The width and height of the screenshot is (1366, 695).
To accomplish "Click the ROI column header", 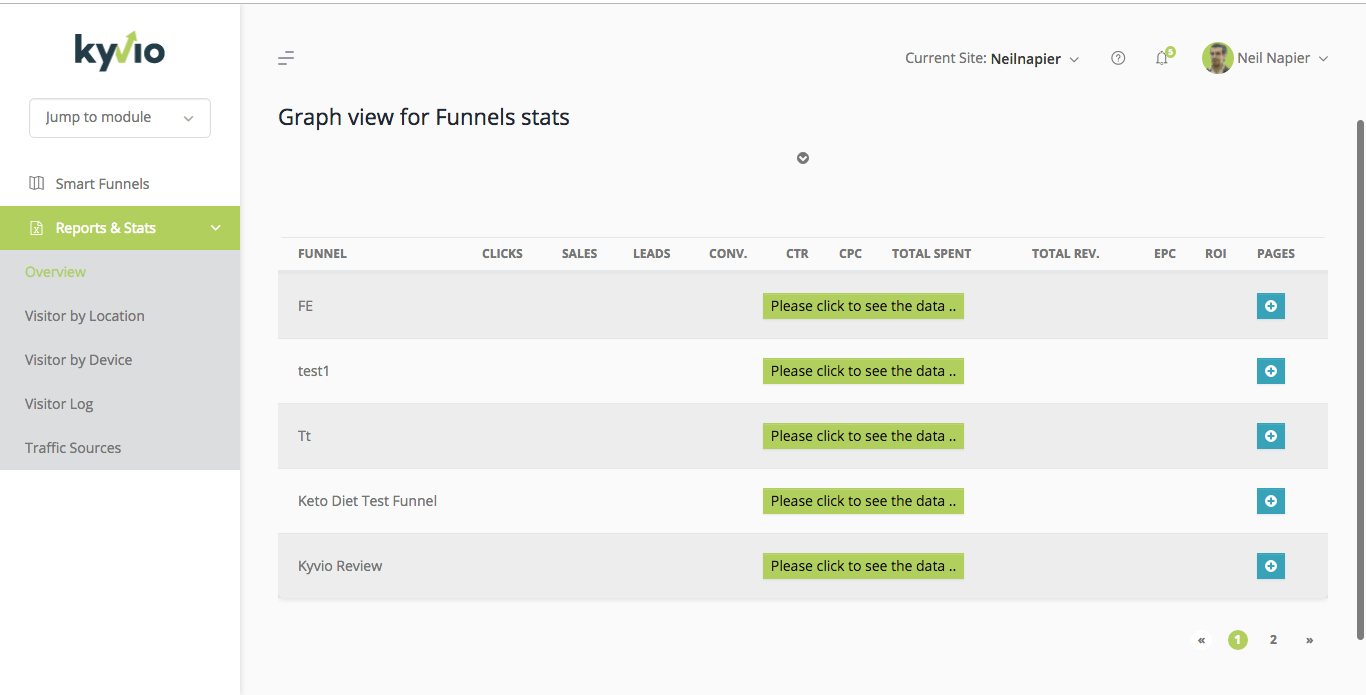I will pyautogui.click(x=1215, y=254).
